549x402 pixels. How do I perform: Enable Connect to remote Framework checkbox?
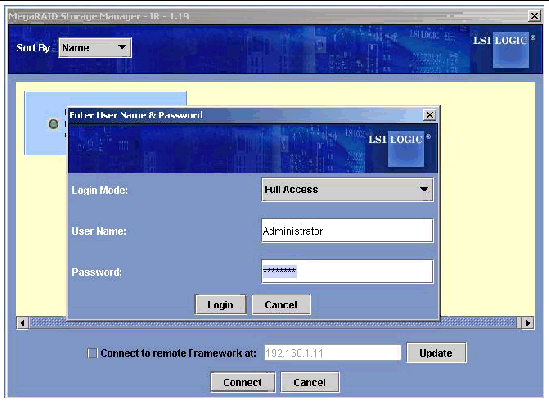pyautogui.click(x=92, y=353)
